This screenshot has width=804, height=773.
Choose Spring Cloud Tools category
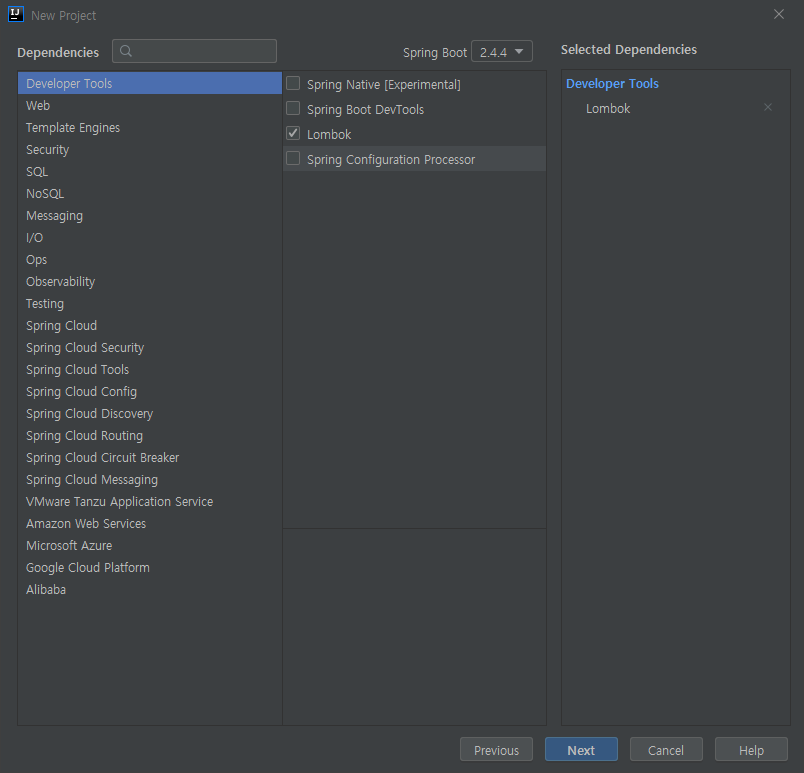pyautogui.click(x=150, y=370)
